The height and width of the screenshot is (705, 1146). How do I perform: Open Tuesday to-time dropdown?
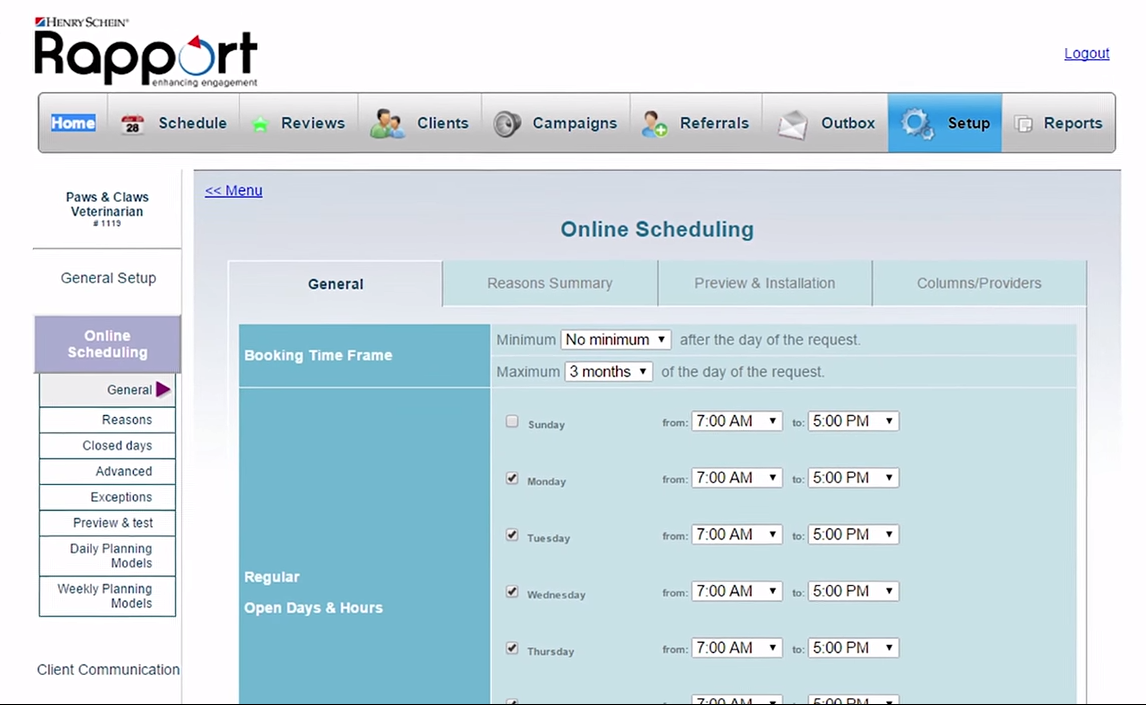[x=853, y=535]
